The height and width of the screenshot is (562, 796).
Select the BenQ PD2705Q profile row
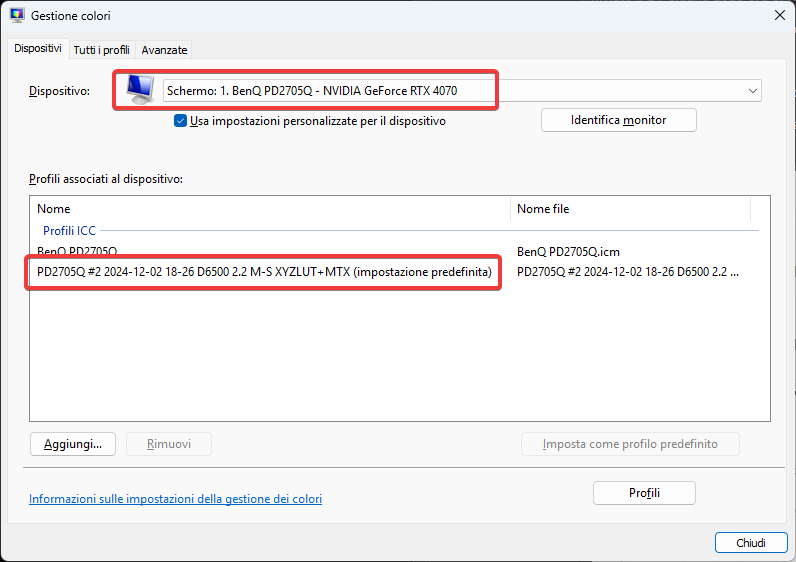(x=393, y=252)
